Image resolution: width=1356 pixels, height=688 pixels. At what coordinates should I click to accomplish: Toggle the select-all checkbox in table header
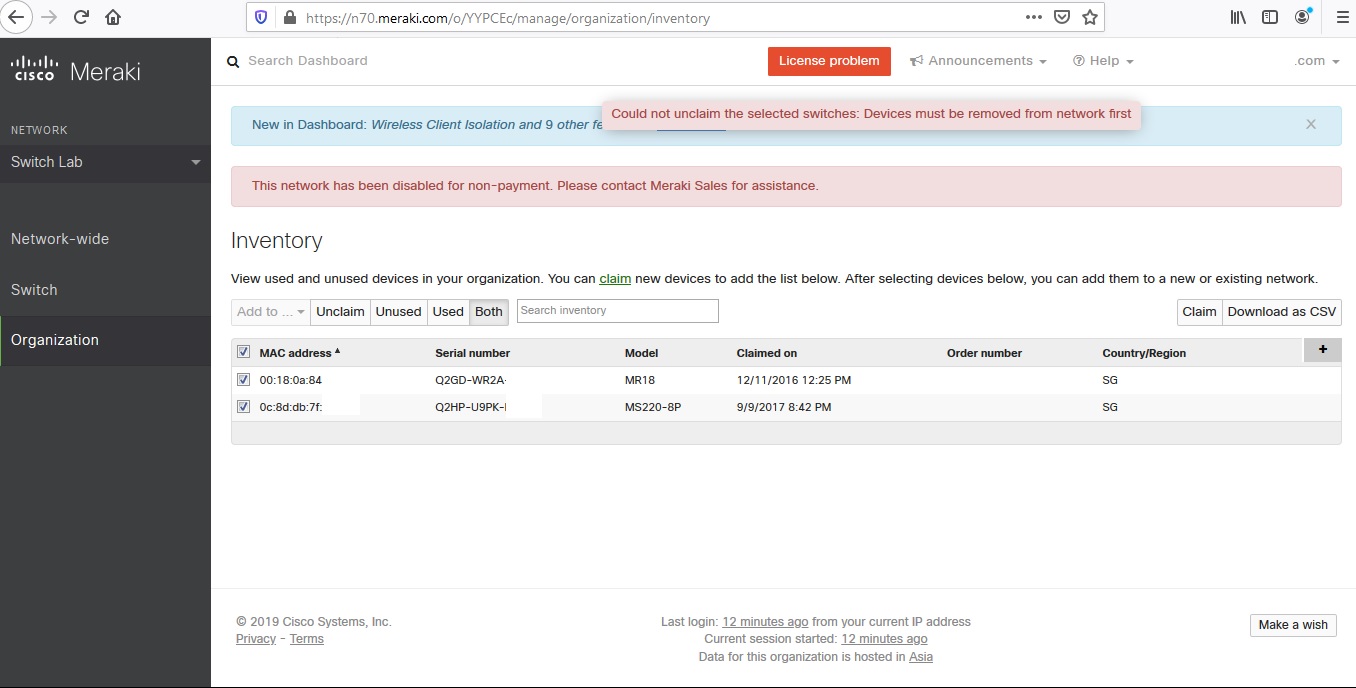click(x=243, y=351)
